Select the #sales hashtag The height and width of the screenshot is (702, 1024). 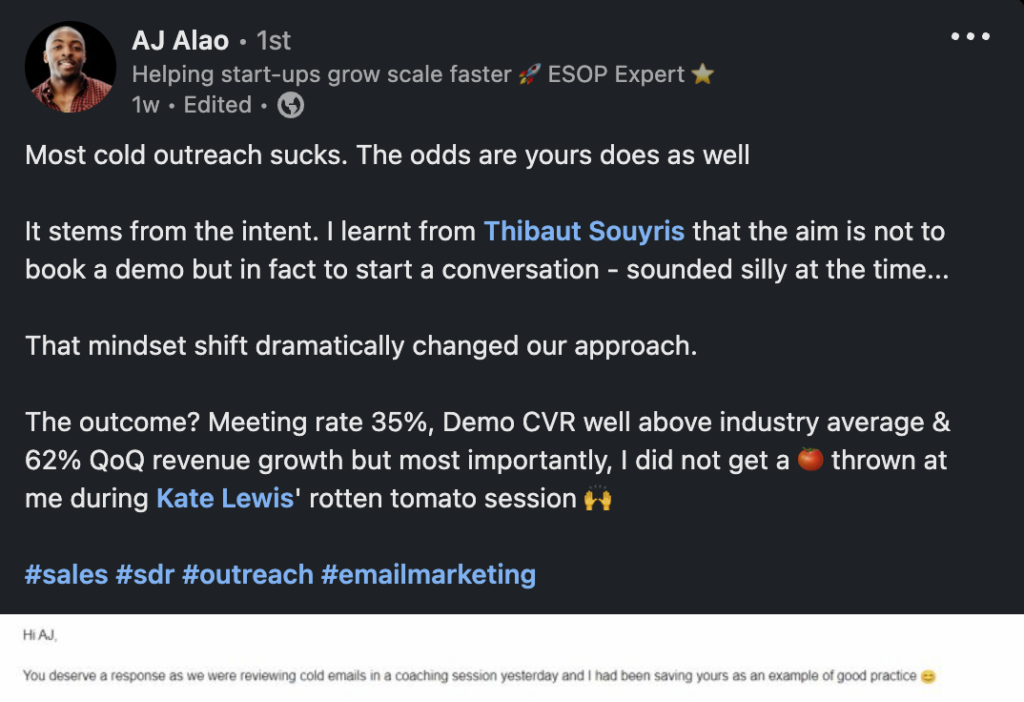[x=66, y=575]
